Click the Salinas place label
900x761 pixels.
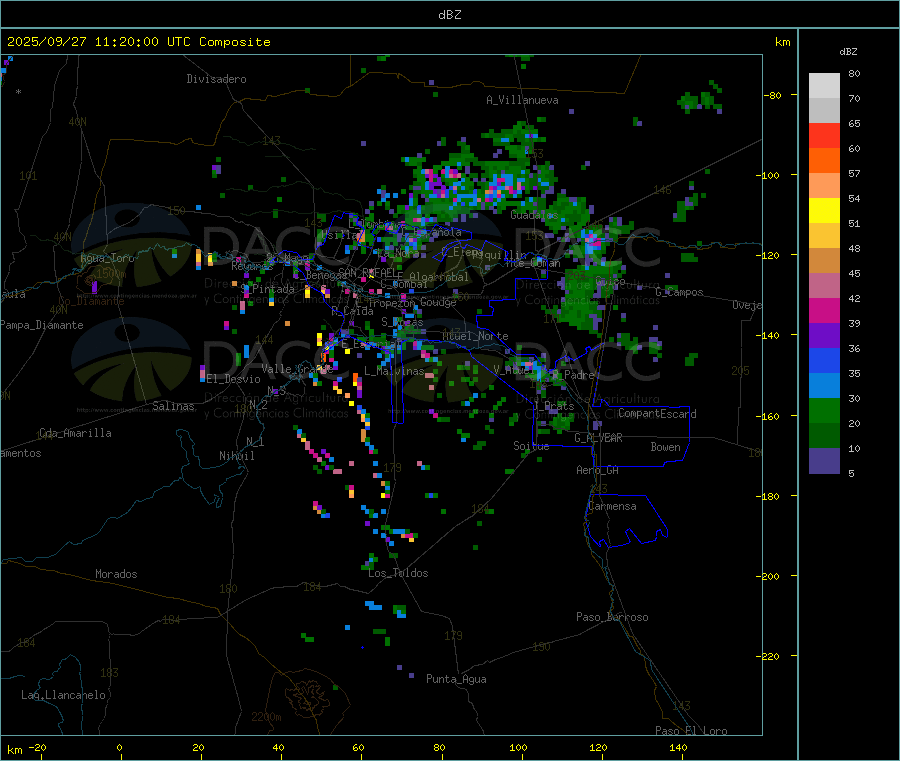click(173, 406)
